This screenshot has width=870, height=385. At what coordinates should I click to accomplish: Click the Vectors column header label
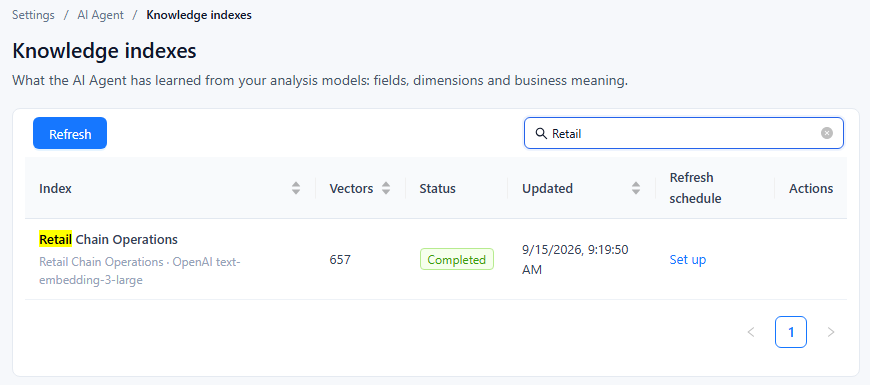coord(351,188)
